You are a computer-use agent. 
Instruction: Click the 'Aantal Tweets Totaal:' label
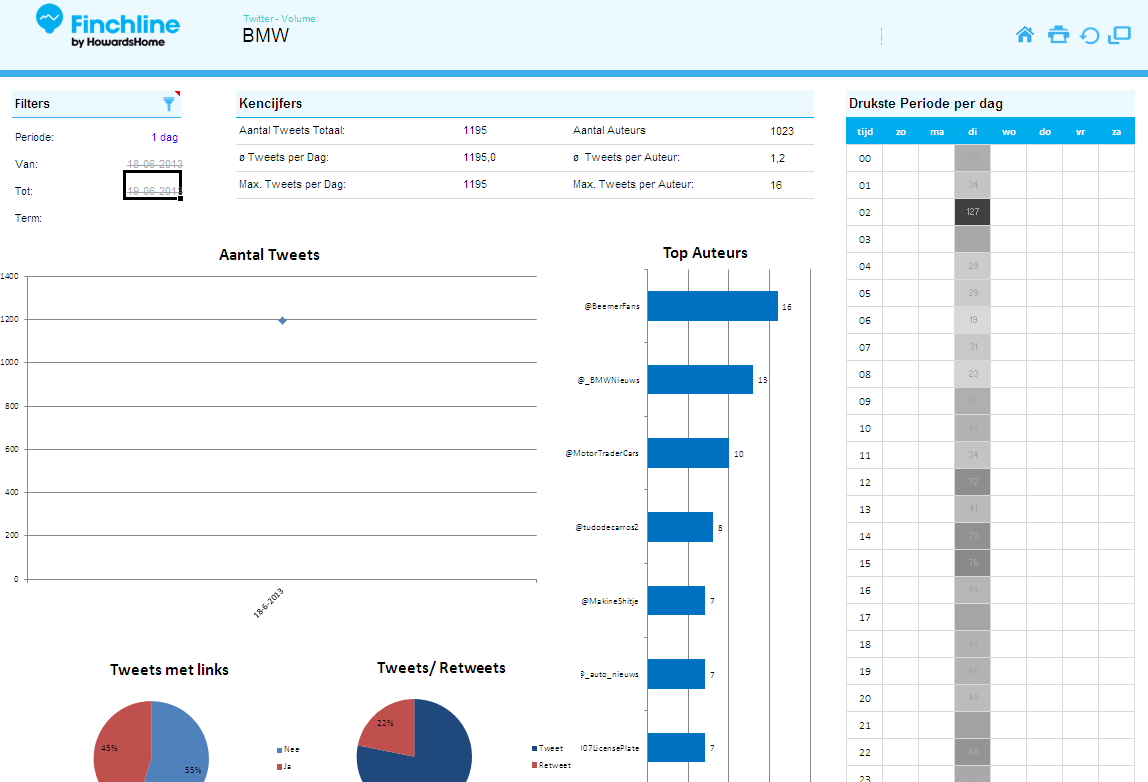tap(291, 130)
